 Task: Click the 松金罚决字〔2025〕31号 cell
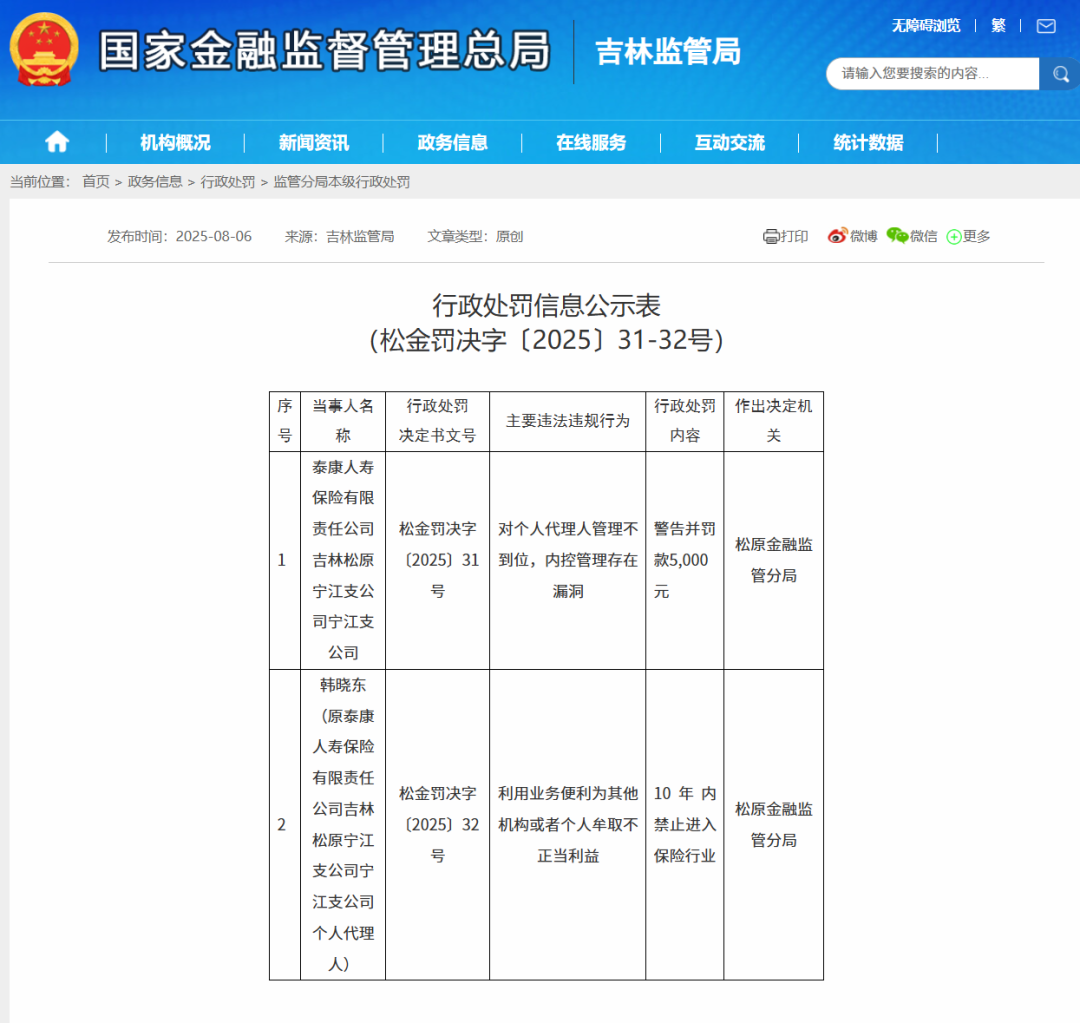(437, 560)
